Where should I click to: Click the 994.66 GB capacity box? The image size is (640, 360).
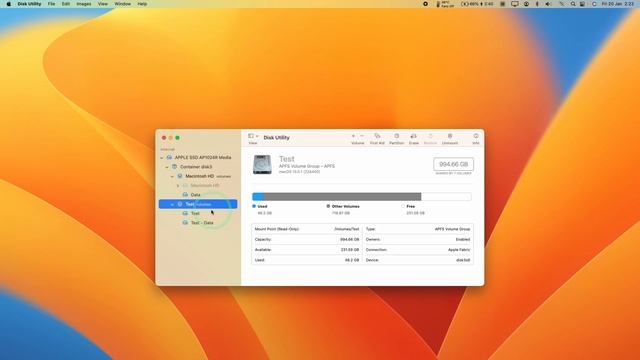click(x=453, y=164)
